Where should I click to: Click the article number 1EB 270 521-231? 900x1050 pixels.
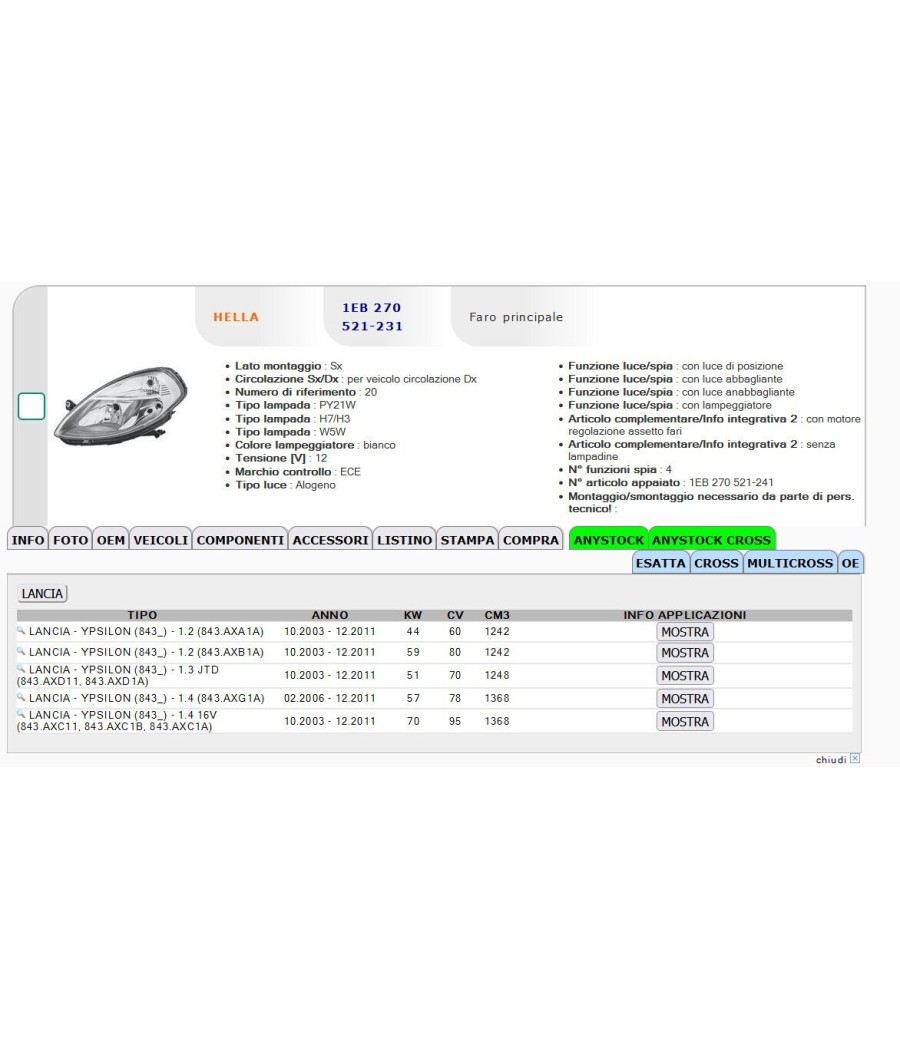tap(372, 317)
